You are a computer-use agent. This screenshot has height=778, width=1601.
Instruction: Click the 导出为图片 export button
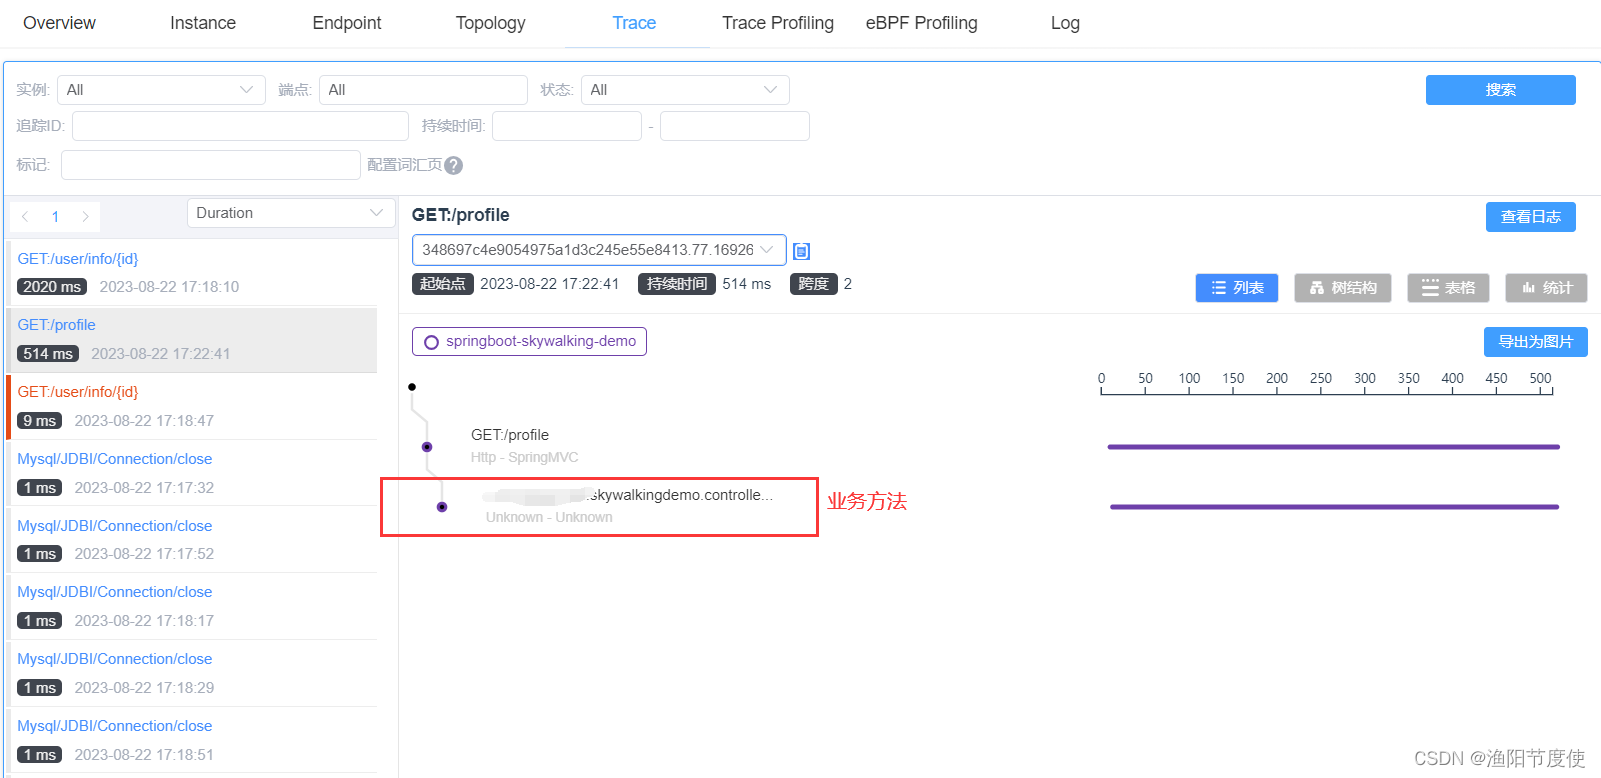point(1535,342)
